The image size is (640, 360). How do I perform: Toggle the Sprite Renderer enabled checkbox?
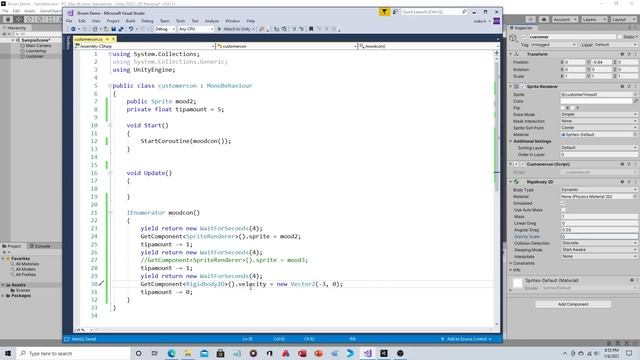click(x=523, y=87)
